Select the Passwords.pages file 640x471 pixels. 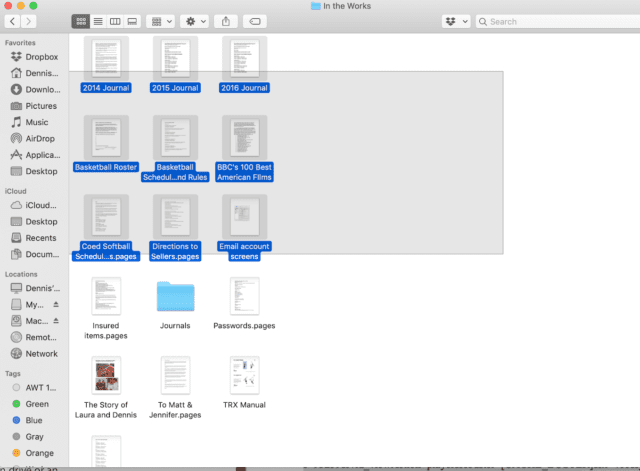pos(244,300)
